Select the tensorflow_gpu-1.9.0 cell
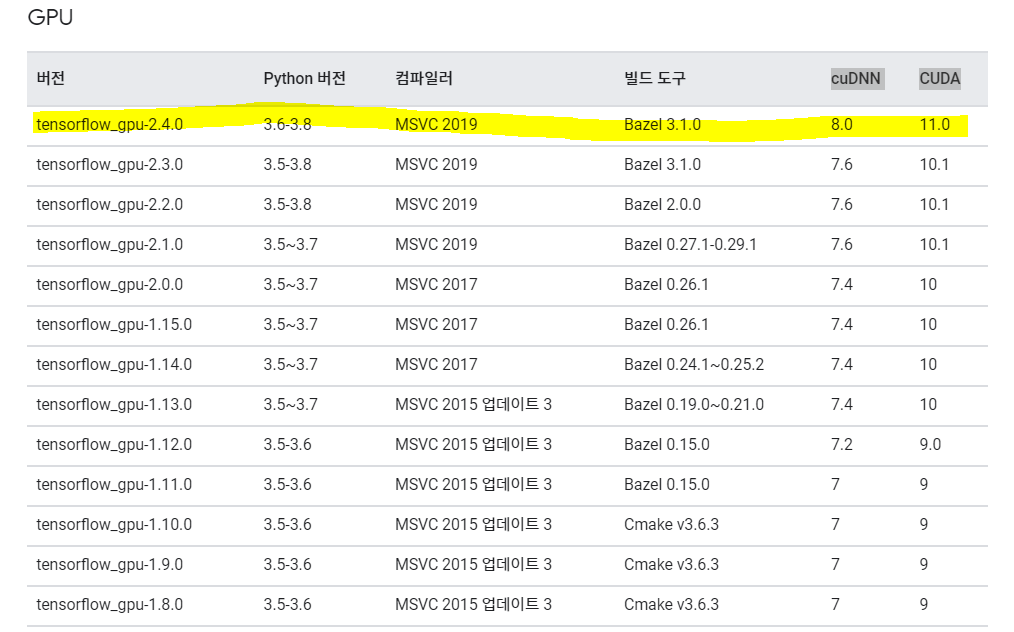Viewport: 1014px width, 632px height. pyautogui.click(x=109, y=565)
